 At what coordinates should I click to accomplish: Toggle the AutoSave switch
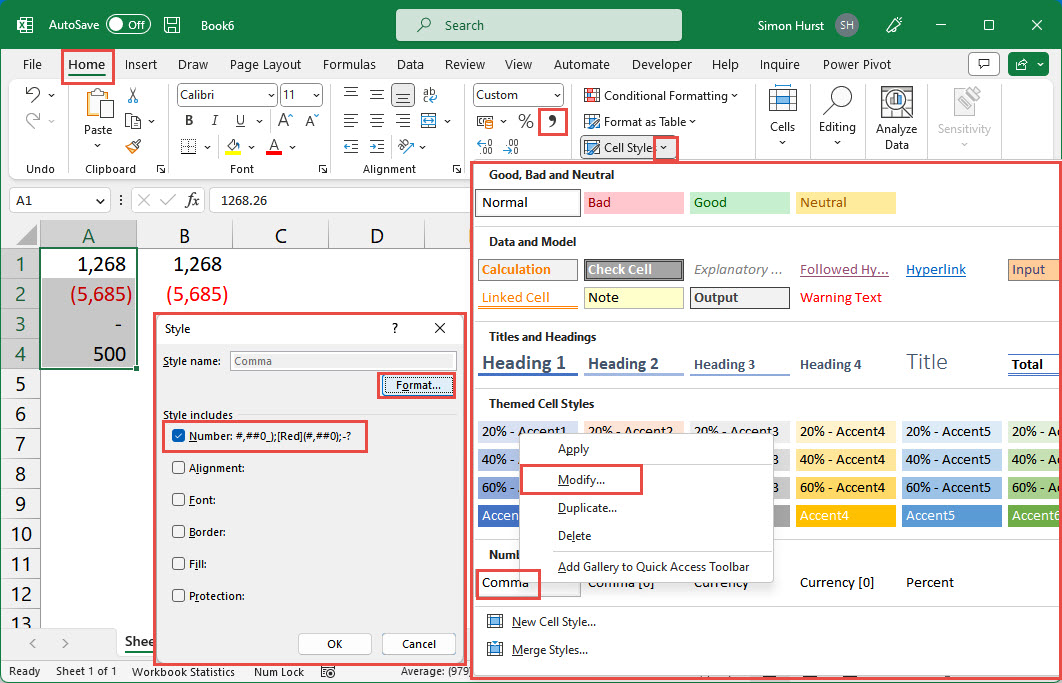point(128,24)
